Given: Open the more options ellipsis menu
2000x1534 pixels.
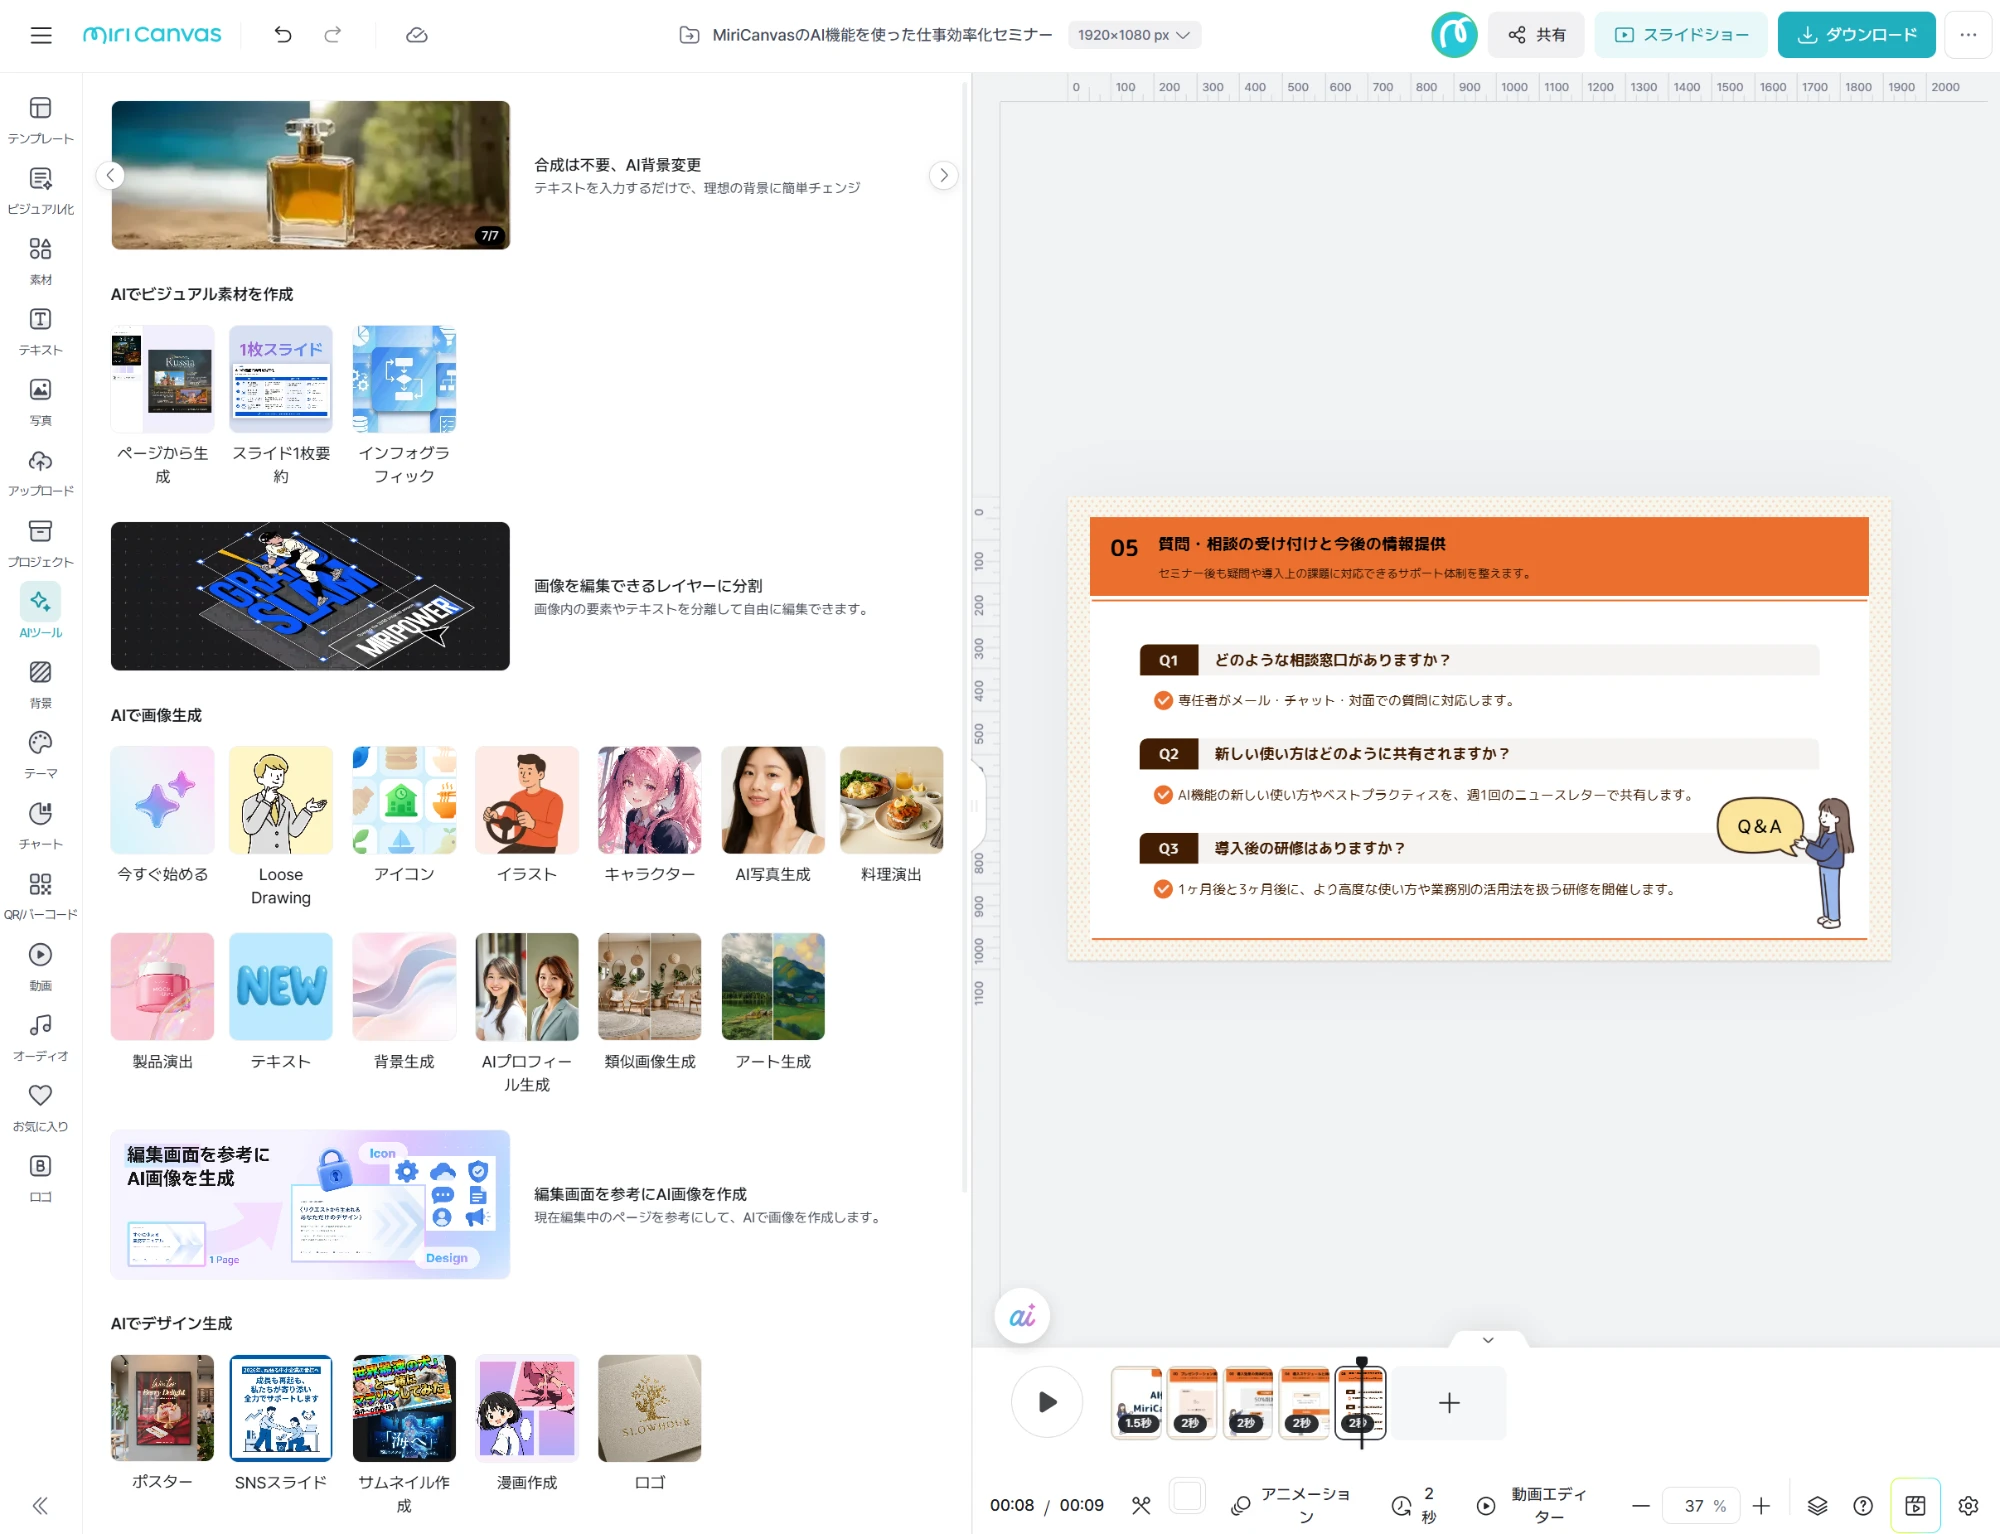Looking at the screenshot, I should tap(1968, 35).
